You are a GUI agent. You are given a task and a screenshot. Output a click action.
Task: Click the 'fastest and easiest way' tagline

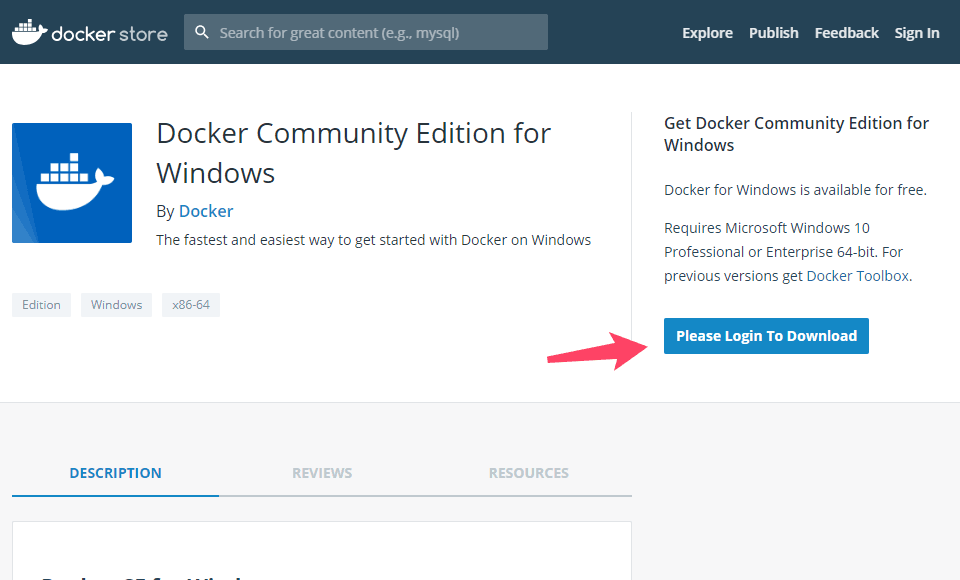tap(373, 239)
